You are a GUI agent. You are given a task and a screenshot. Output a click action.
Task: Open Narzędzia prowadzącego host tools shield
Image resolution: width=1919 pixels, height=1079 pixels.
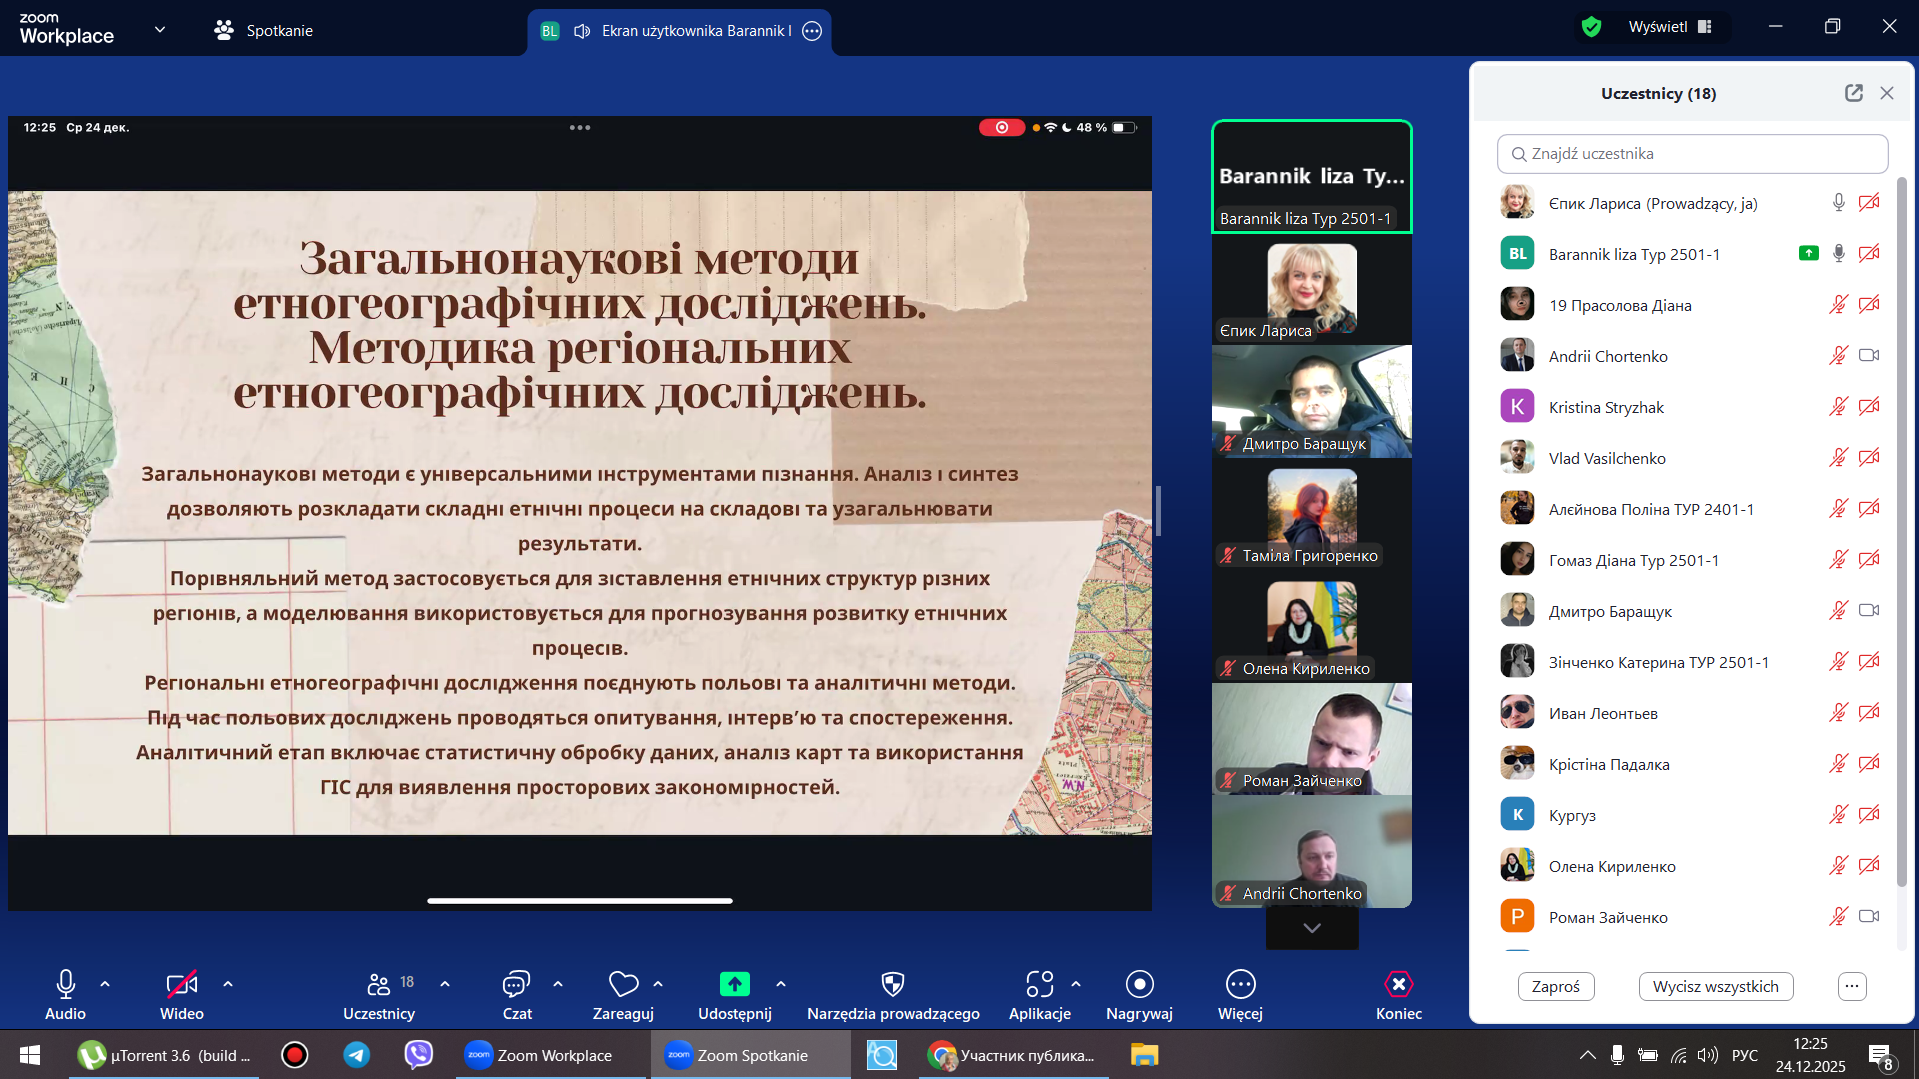point(893,985)
